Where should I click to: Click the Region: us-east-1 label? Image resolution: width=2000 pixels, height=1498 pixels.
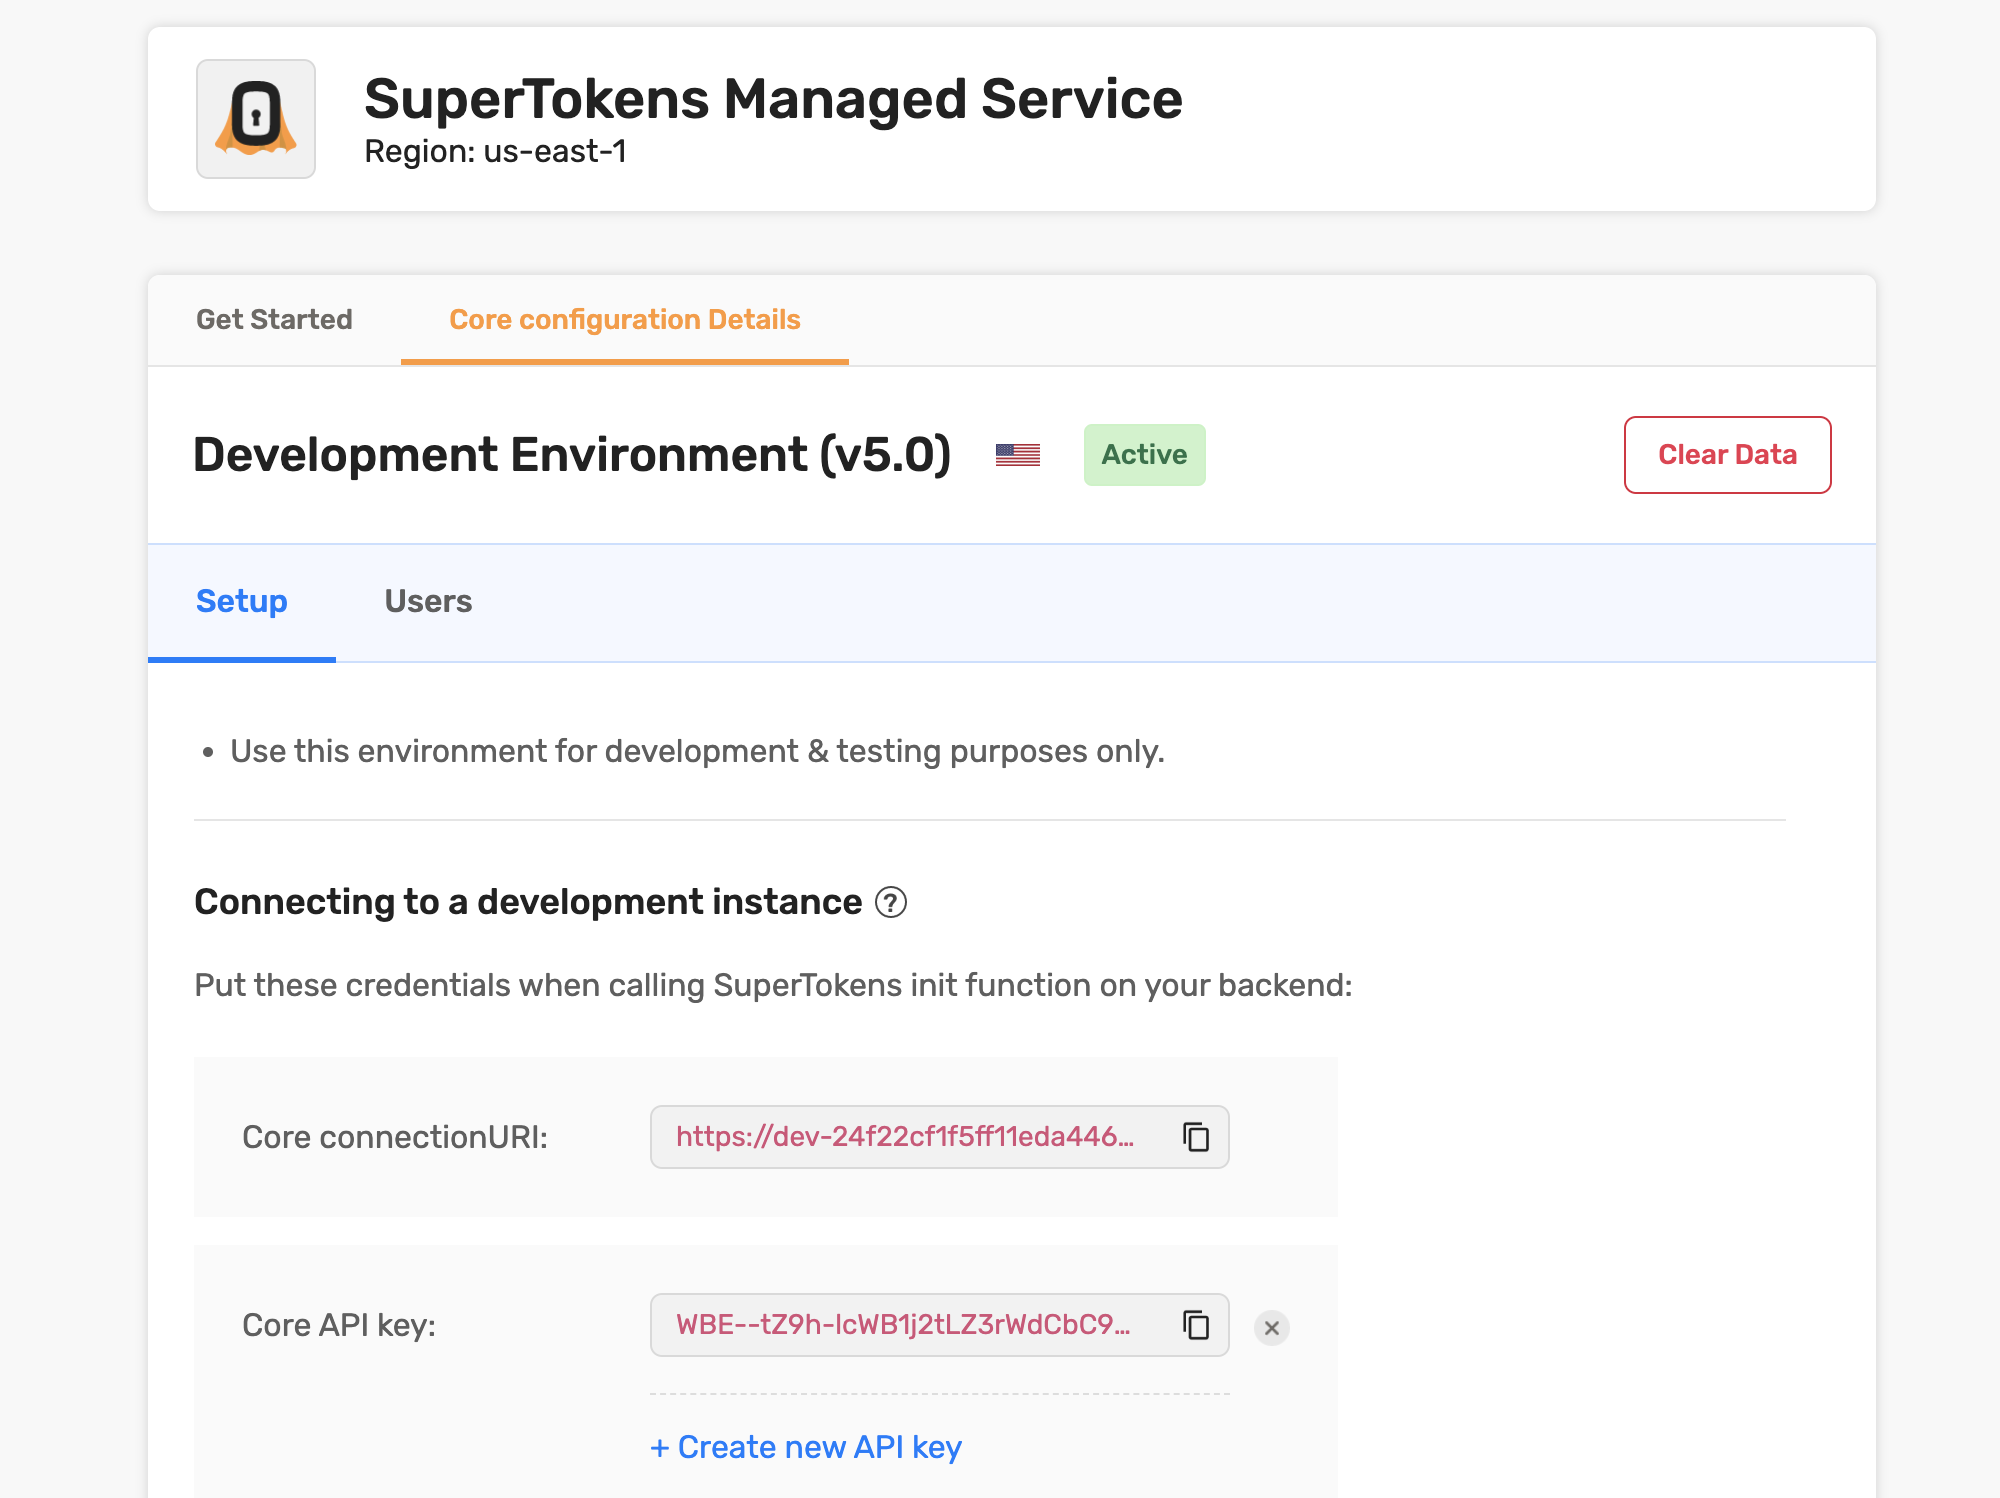tap(496, 152)
